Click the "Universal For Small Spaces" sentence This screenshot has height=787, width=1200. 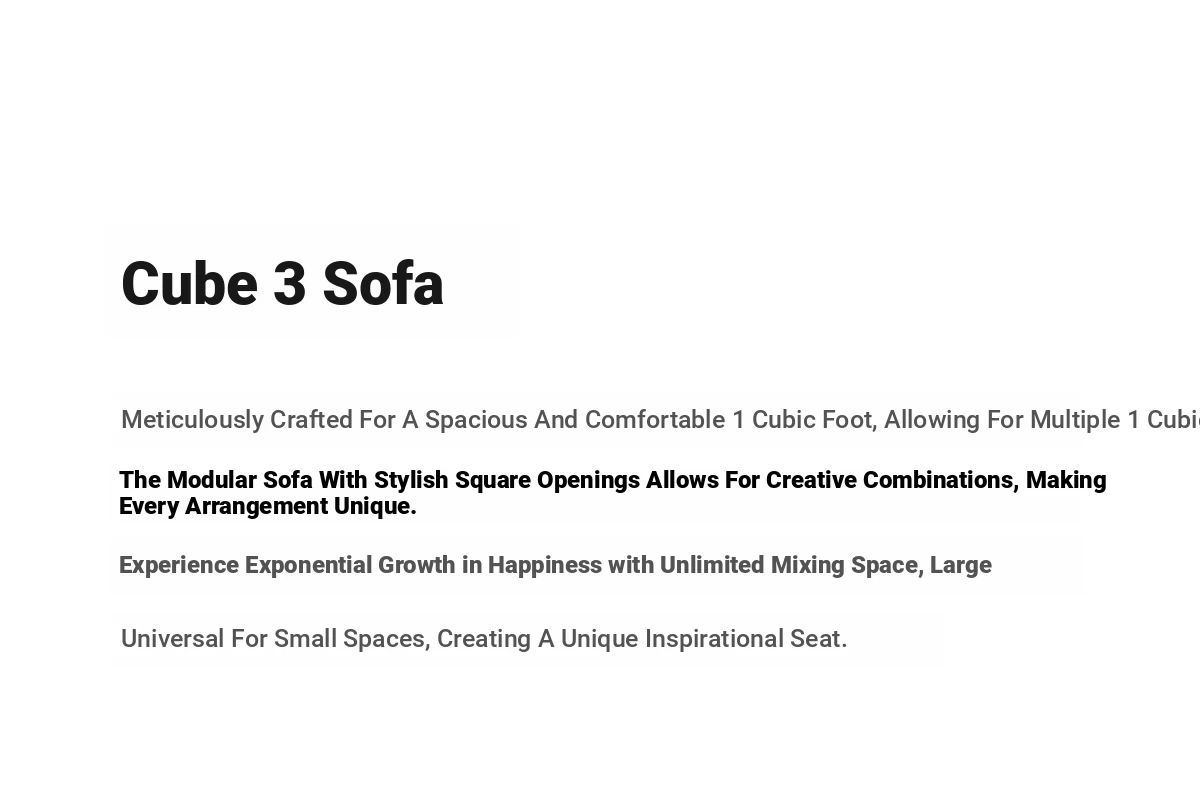click(484, 639)
